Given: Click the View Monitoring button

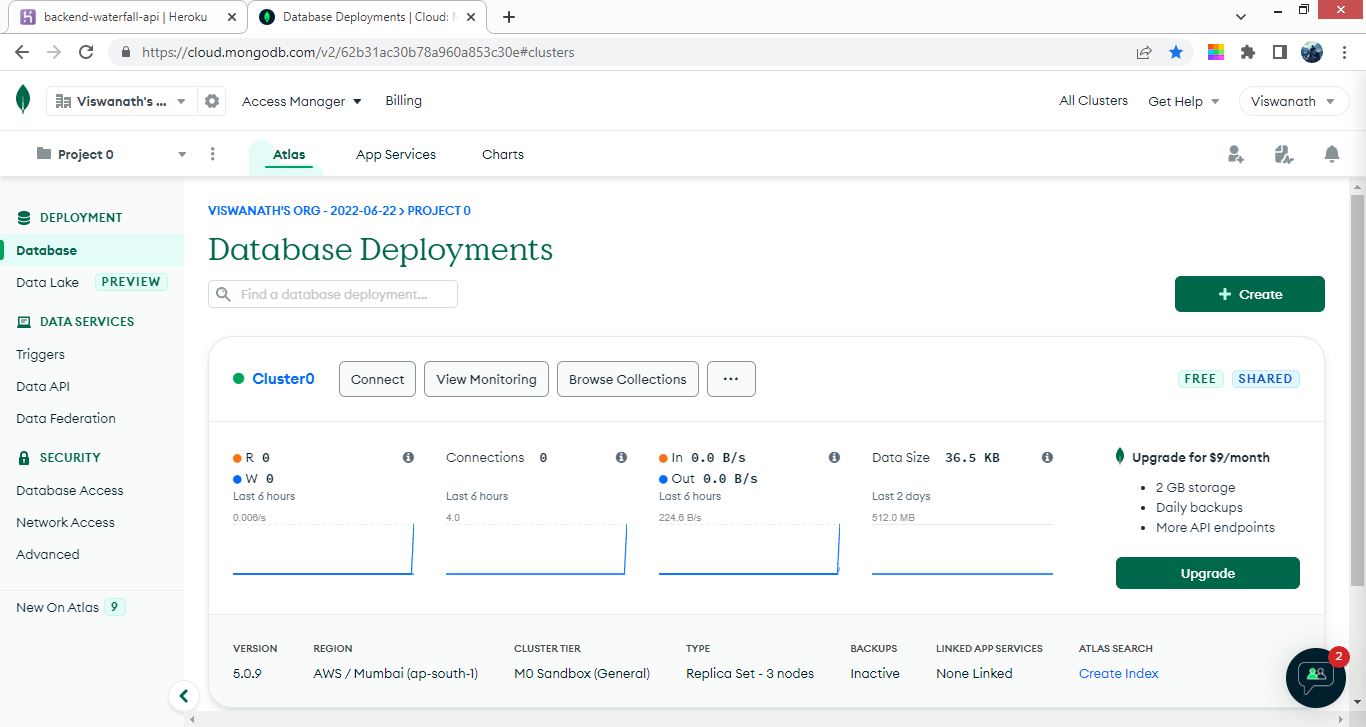Looking at the screenshot, I should [x=486, y=379].
